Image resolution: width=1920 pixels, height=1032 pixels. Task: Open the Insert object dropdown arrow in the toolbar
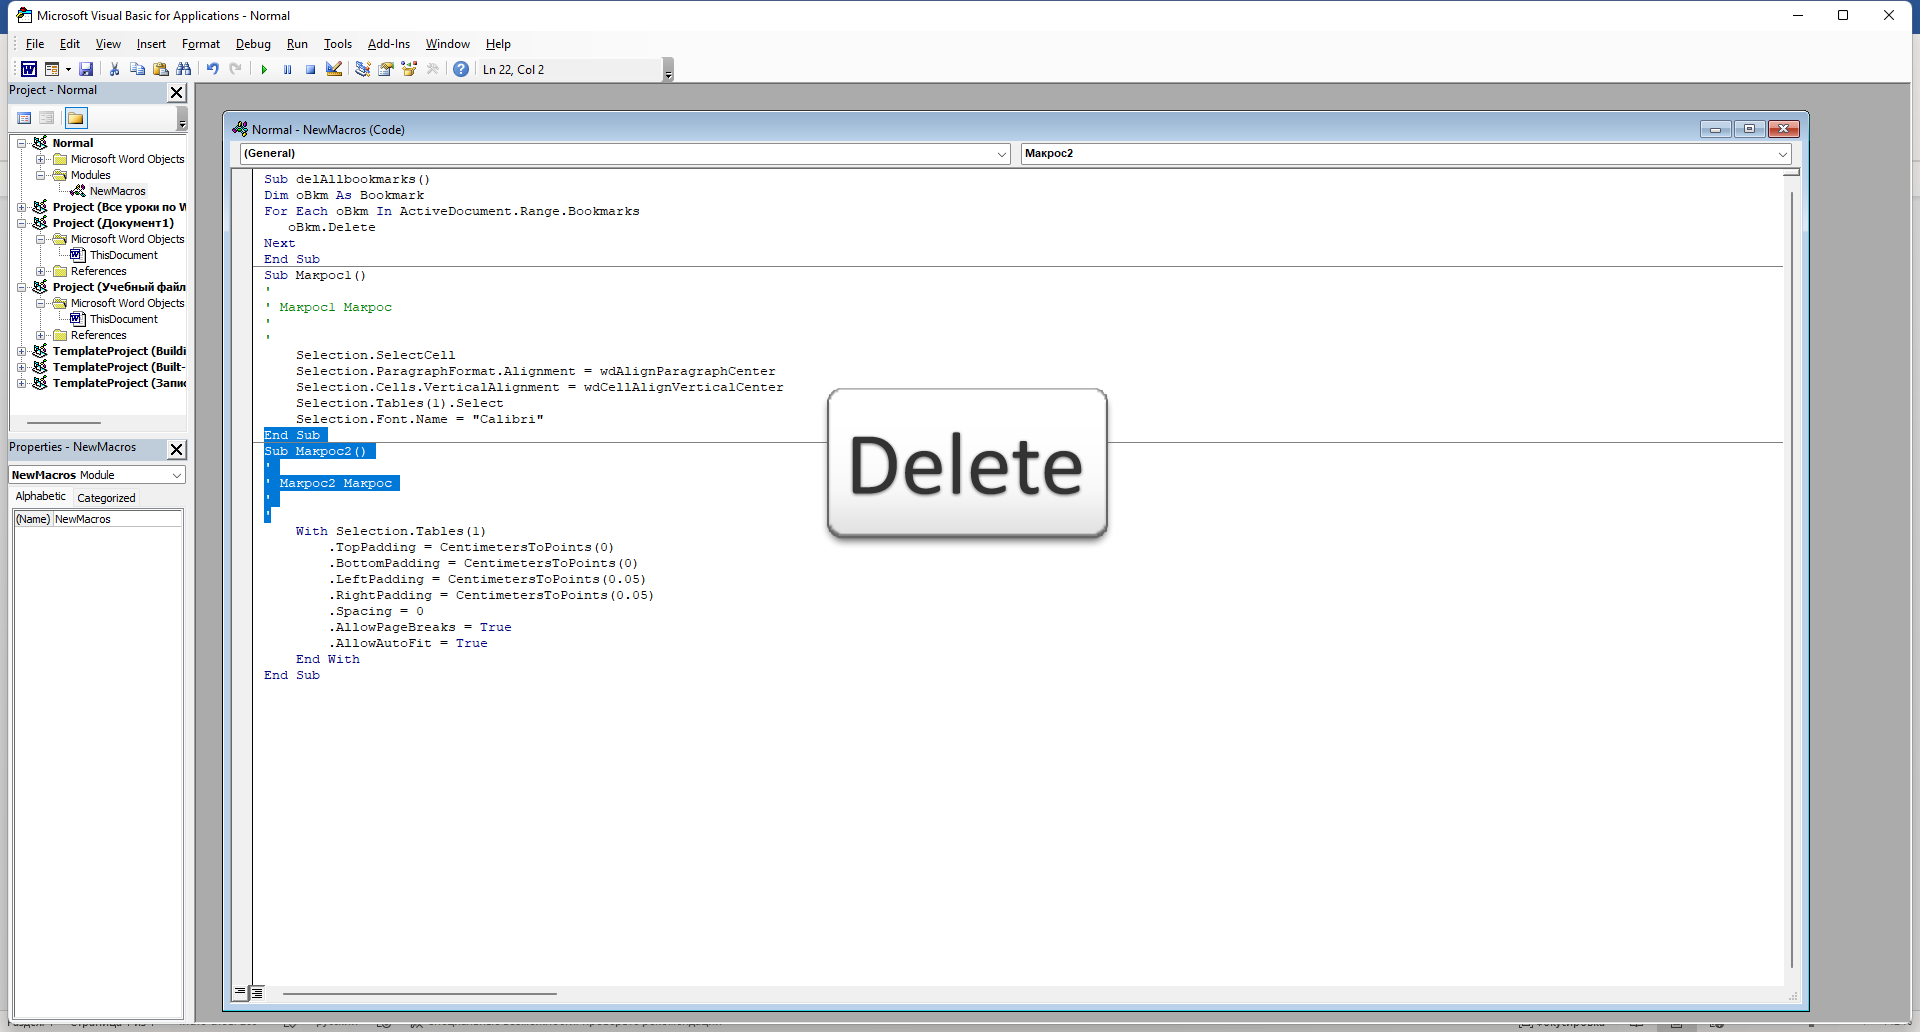[68, 69]
